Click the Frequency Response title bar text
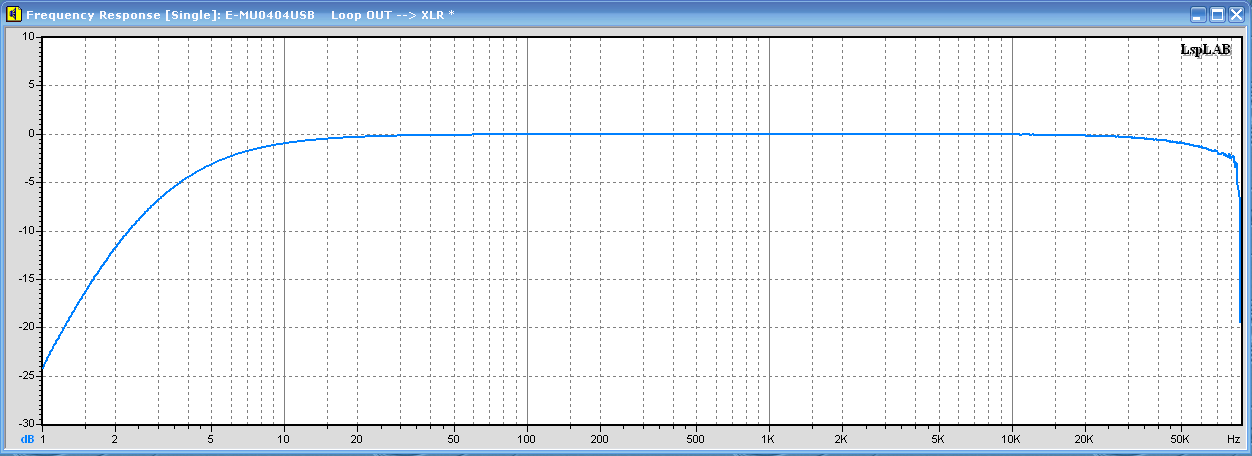Image resolution: width=1252 pixels, height=456 pixels. click(x=240, y=15)
